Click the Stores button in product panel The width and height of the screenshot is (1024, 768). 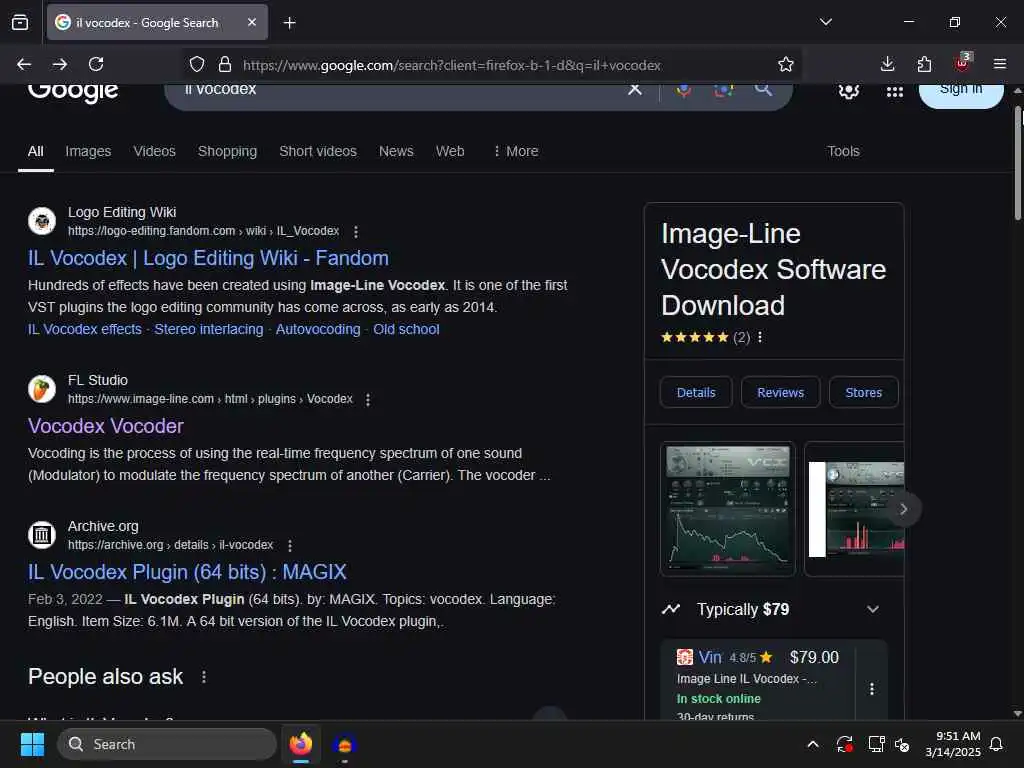click(x=863, y=392)
